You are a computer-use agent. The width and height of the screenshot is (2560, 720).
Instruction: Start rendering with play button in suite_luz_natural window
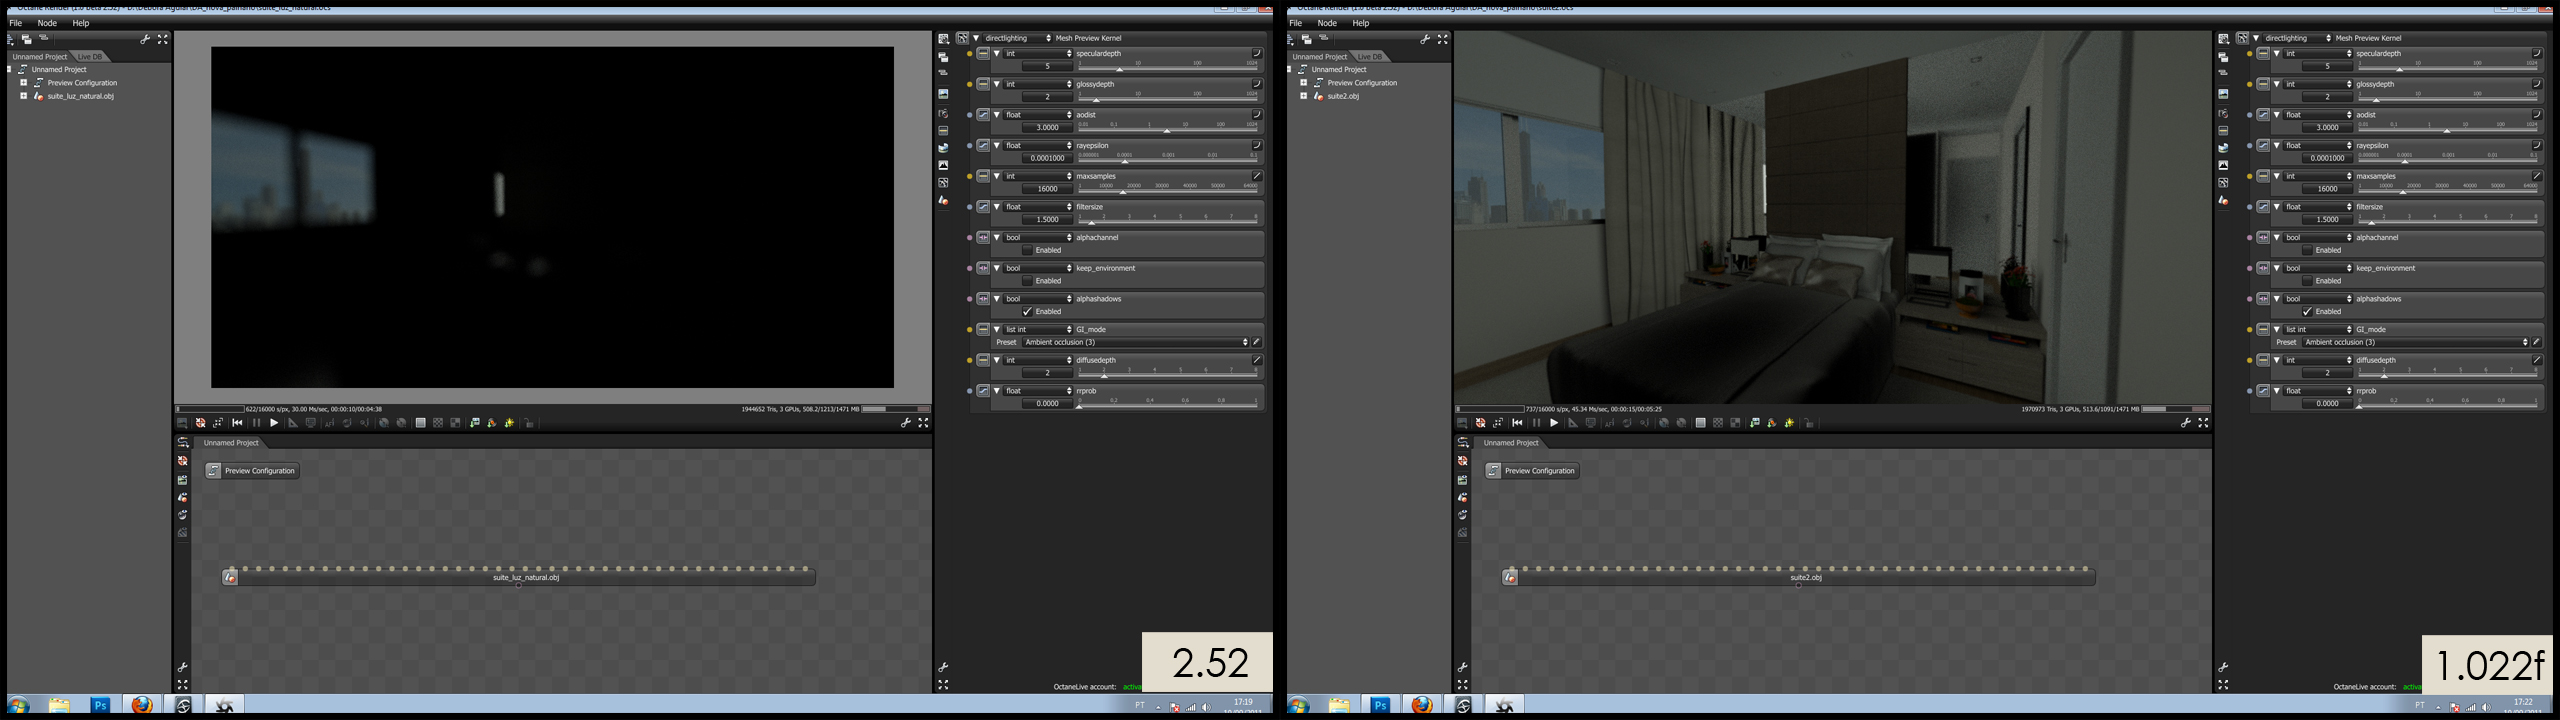pyautogui.click(x=274, y=423)
